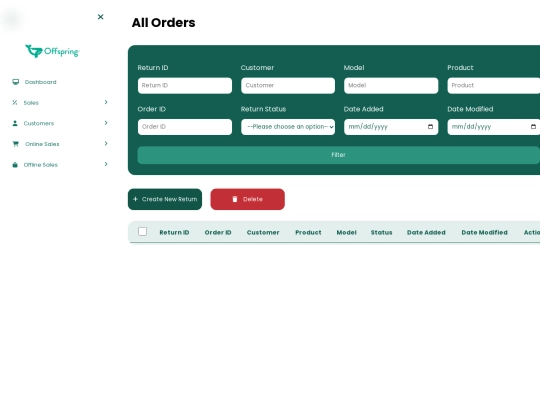Screen dimensions: 540x405
Task: Click the Online Sales cart icon
Action: (15, 144)
